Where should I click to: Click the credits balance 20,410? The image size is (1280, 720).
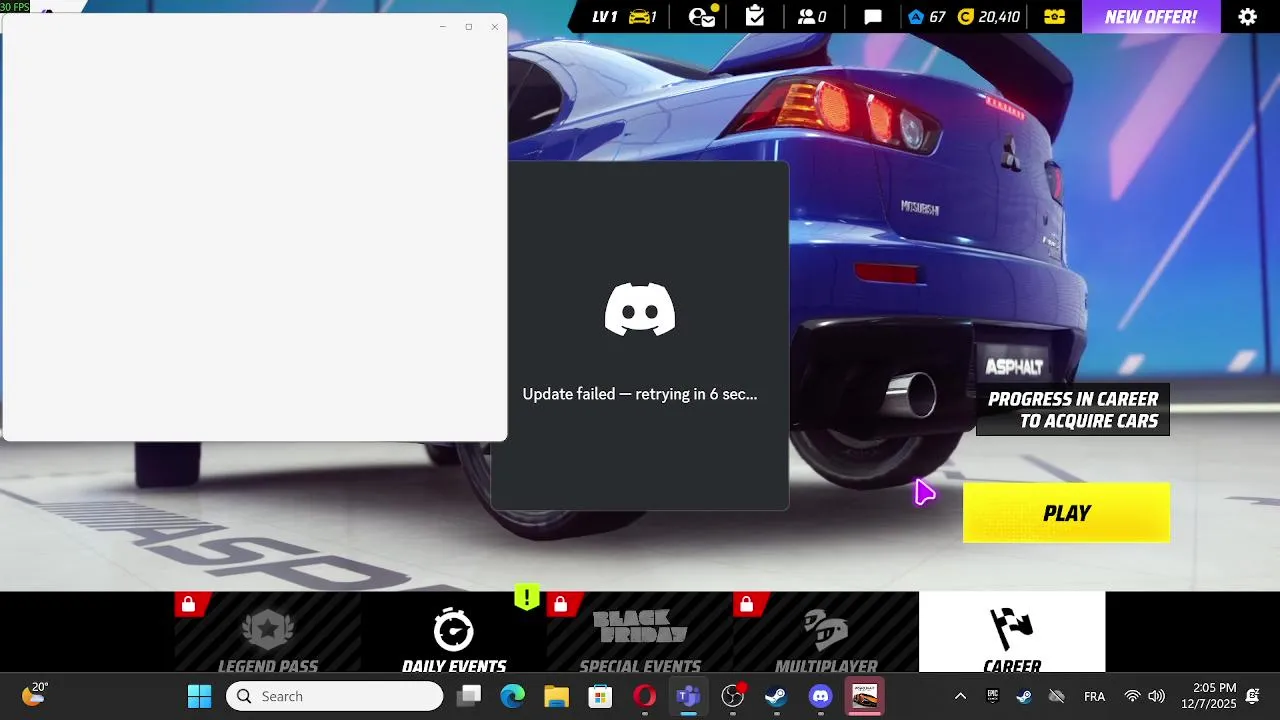coord(989,17)
